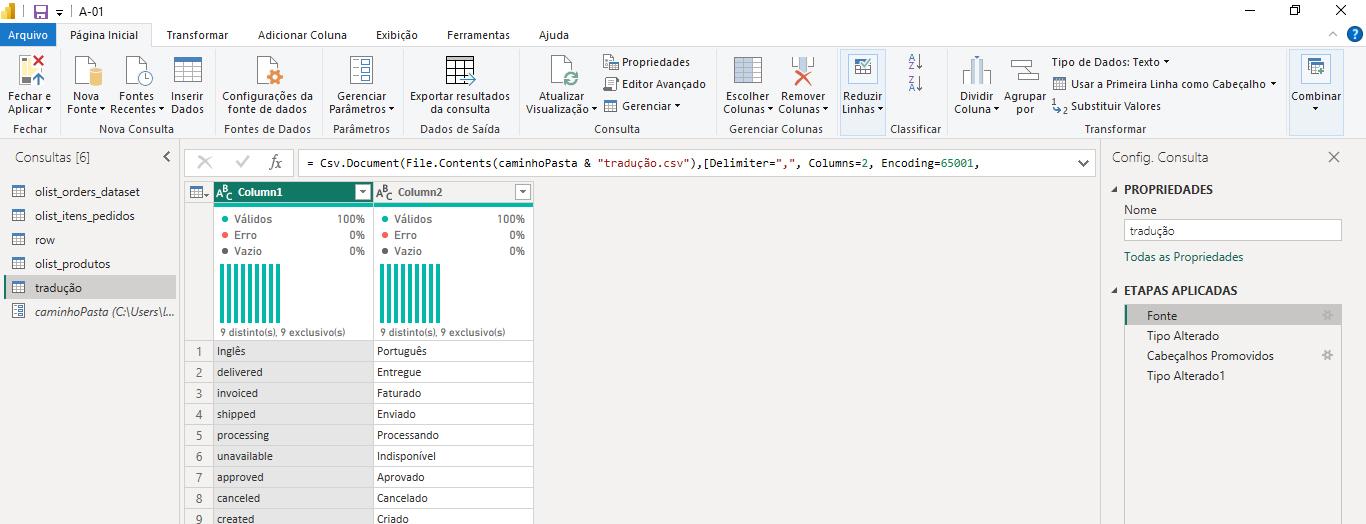This screenshot has height=524, width=1366.
Task: Select caminhoPasta parameter query
Action: coord(90,312)
